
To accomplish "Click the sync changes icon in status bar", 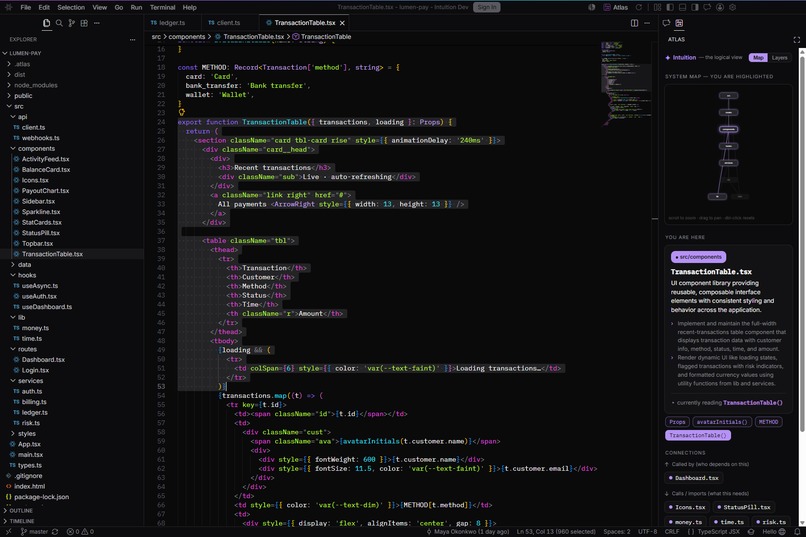I will click(55, 532).
